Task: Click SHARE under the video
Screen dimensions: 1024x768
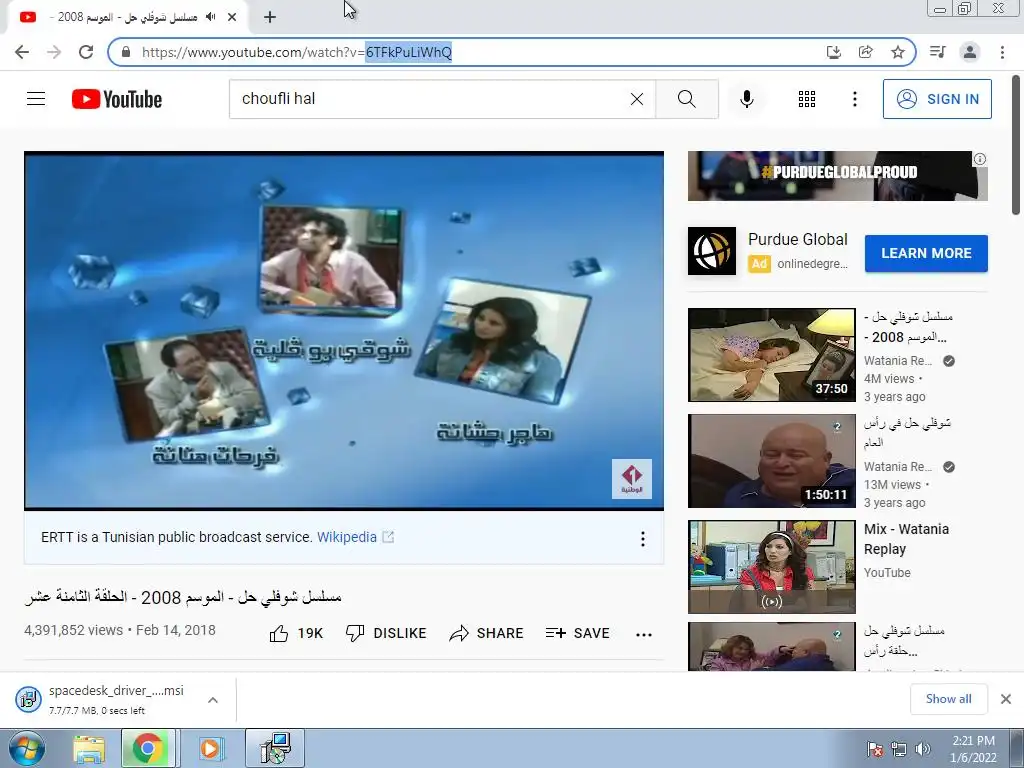Action: coord(487,633)
